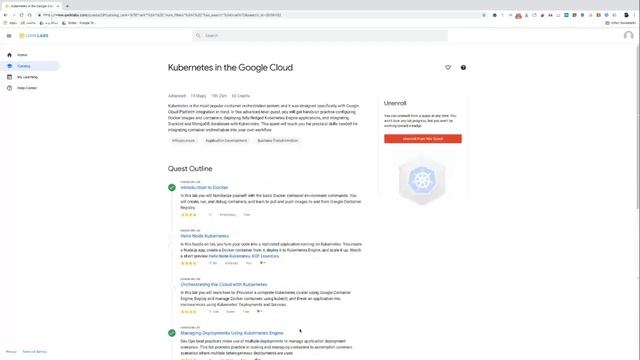Bookmark page with star icon
The height and width of the screenshot is (360, 640).
pyautogui.click(x=484, y=15)
